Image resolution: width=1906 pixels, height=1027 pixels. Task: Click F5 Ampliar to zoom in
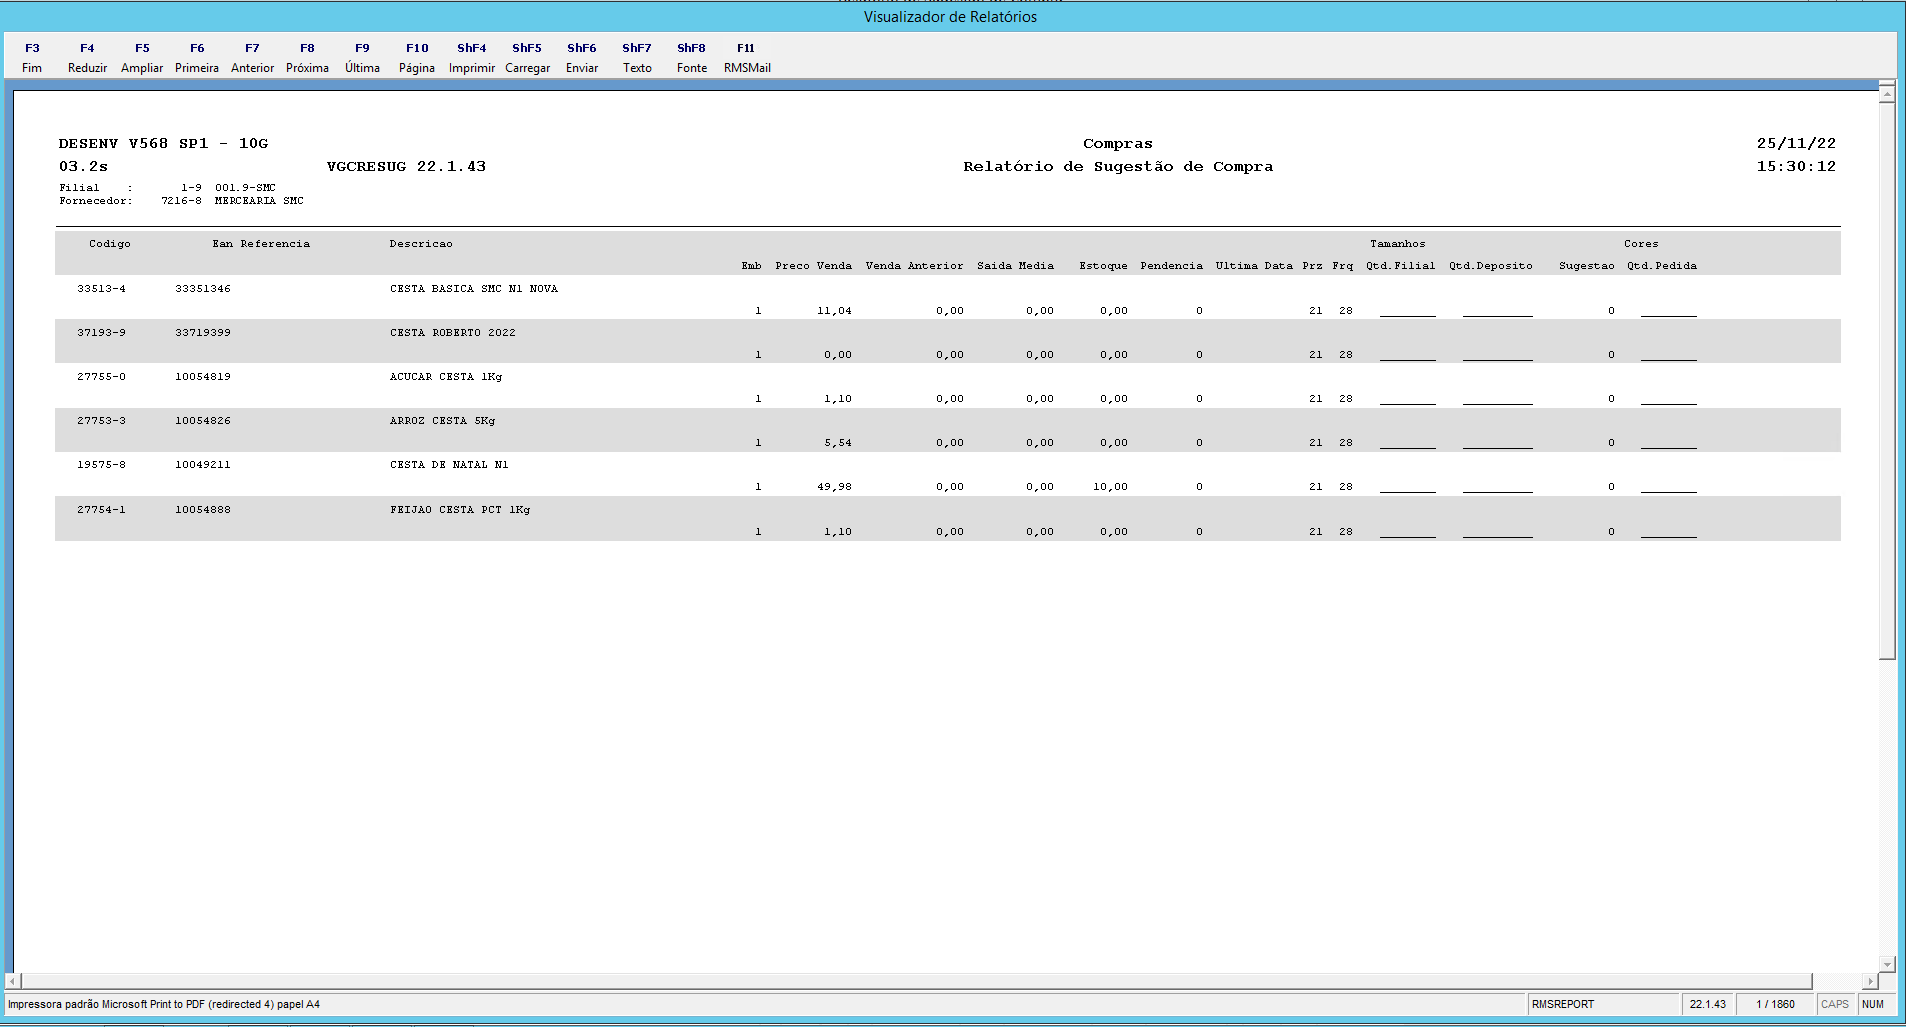tap(142, 58)
